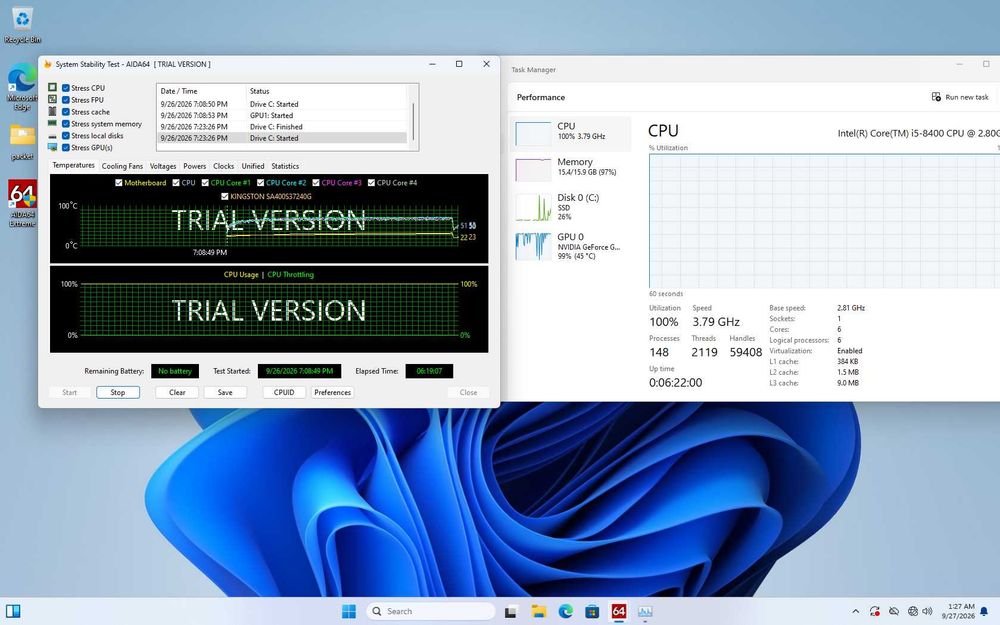Click the Save button in AIDA64
The image size is (1000, 625).
click(225, 392)
